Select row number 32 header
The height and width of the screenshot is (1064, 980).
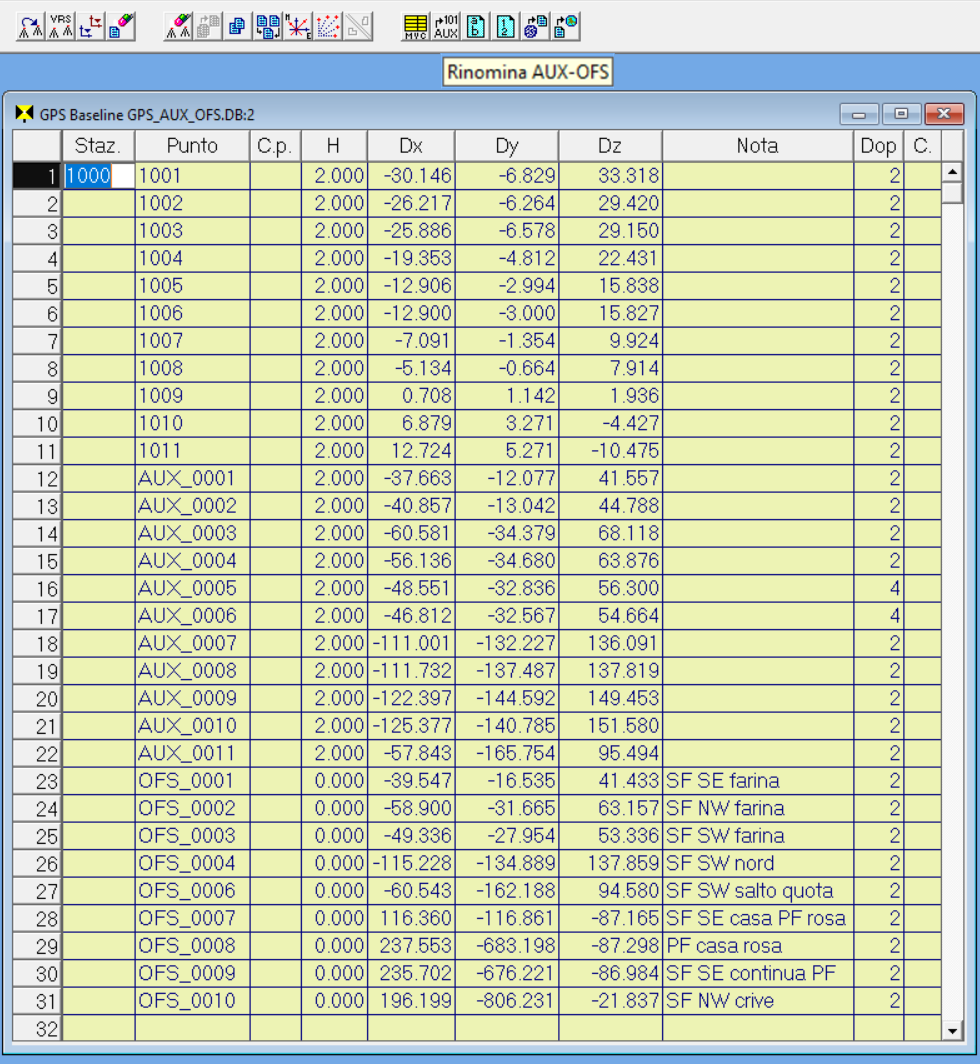pos(37,1028)
